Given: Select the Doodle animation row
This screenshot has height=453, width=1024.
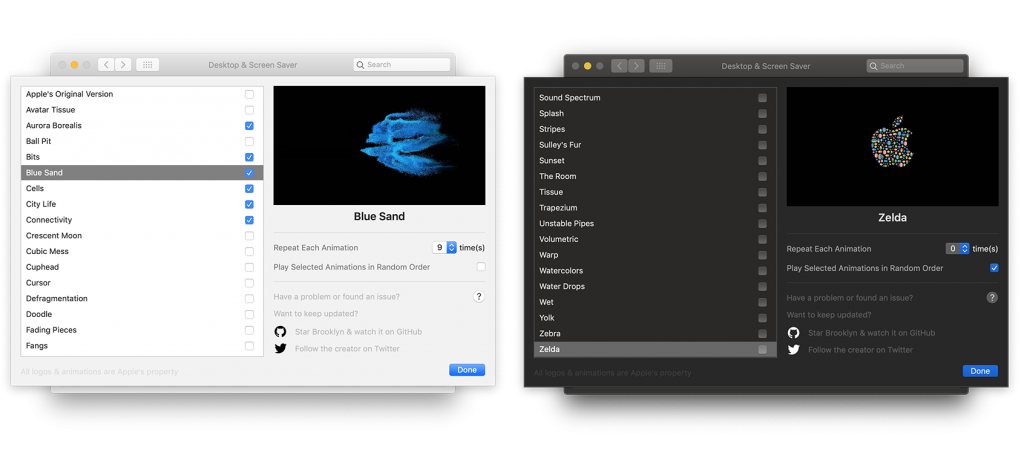Looking at the screenshot, I should coord(142,314).
